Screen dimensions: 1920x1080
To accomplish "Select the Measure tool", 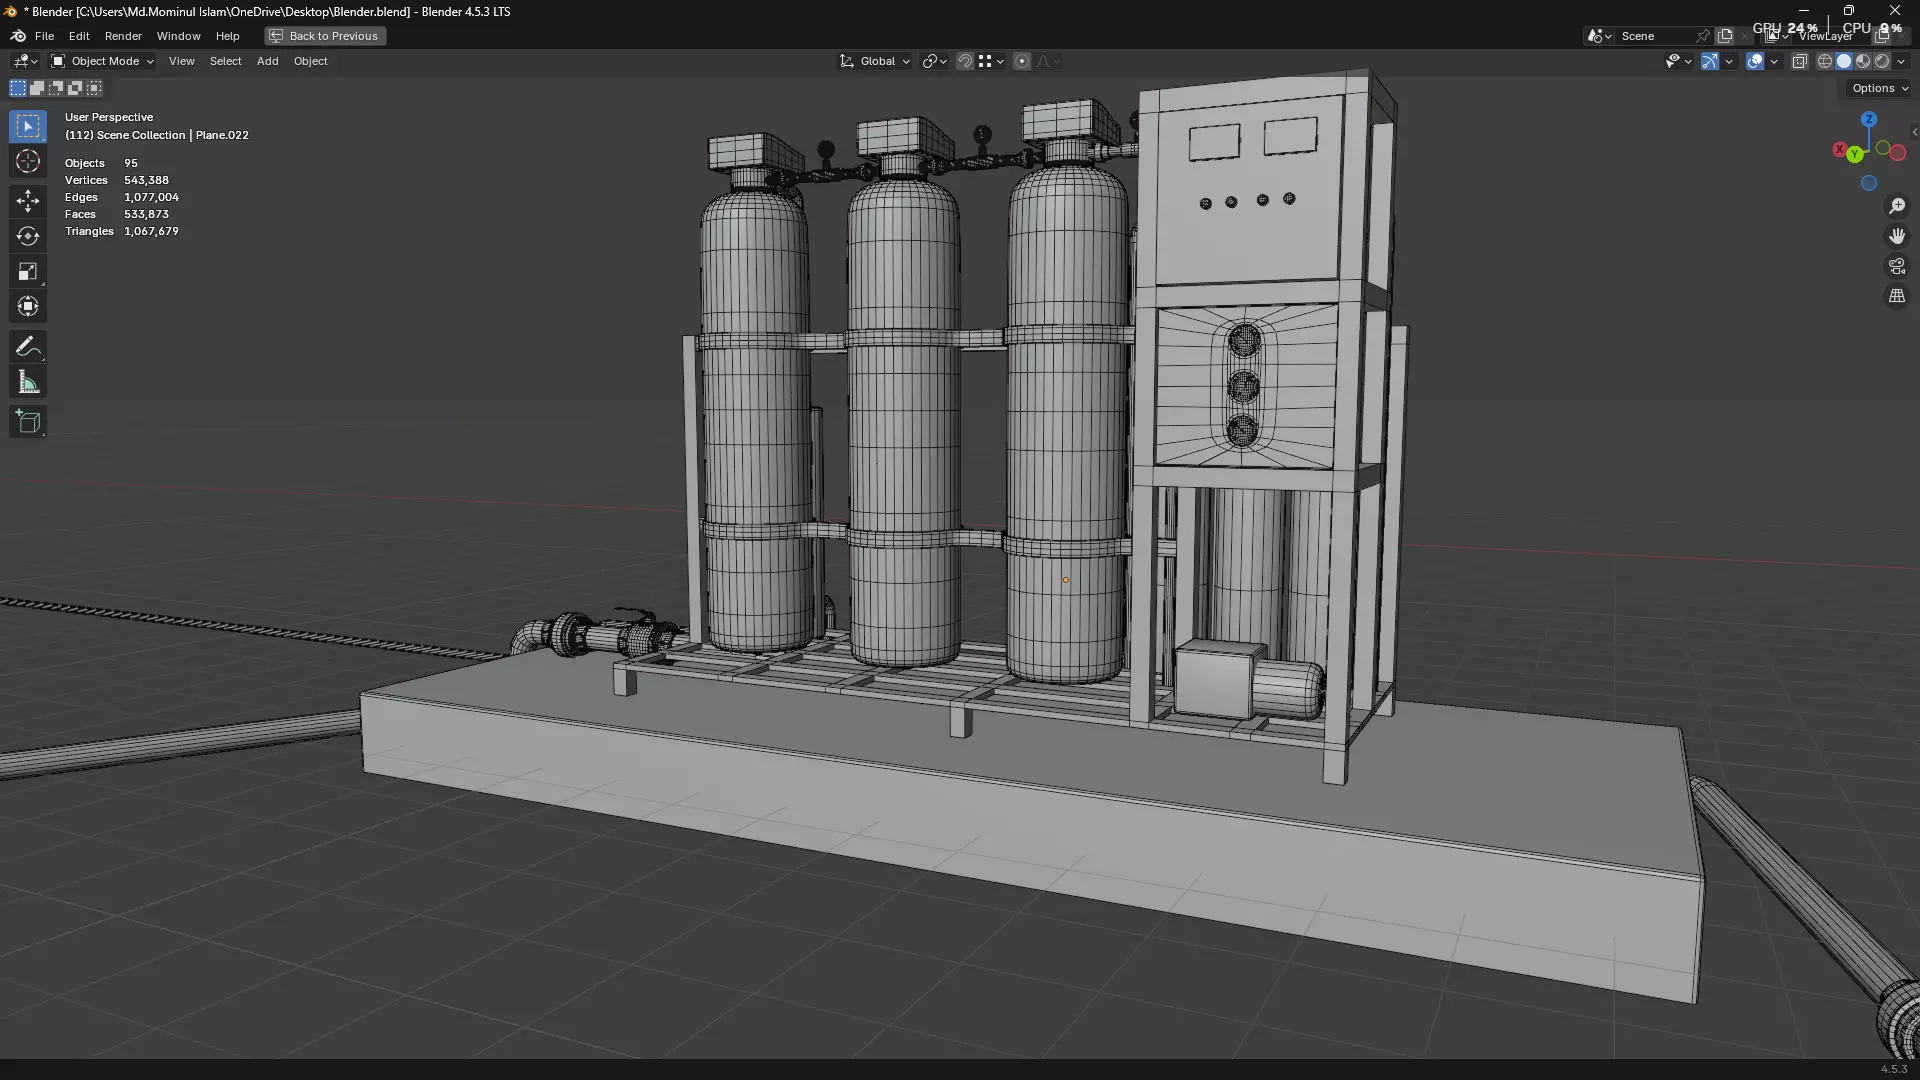I will 28,382.
